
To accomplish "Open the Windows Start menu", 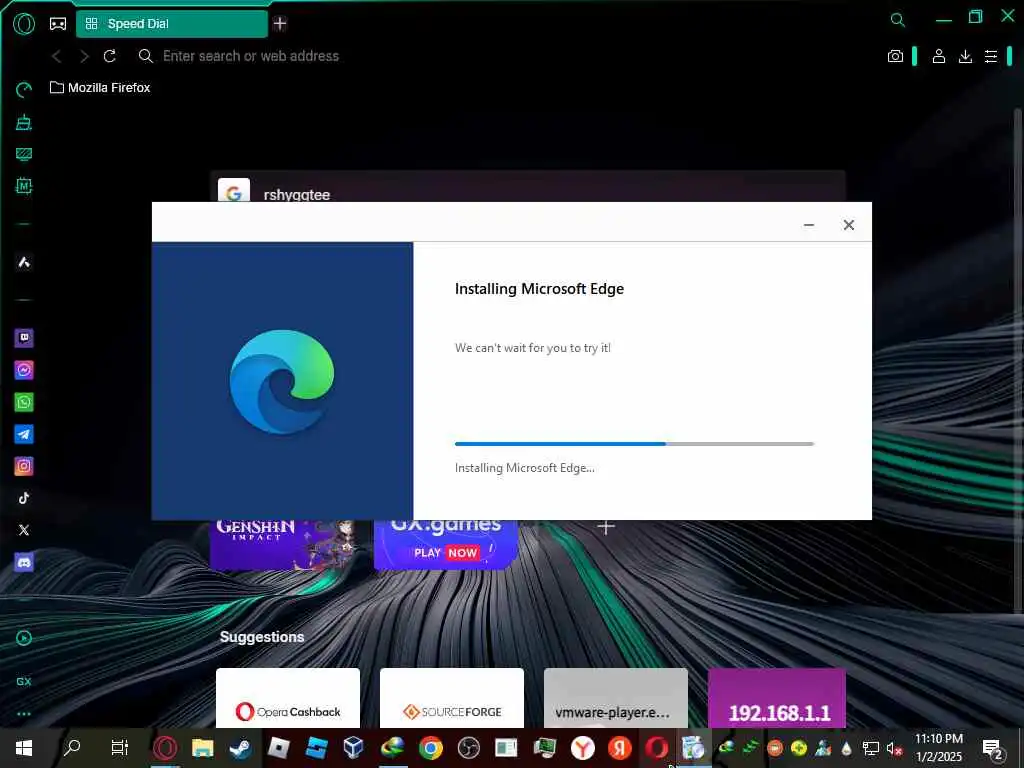I will pos(24,748).
